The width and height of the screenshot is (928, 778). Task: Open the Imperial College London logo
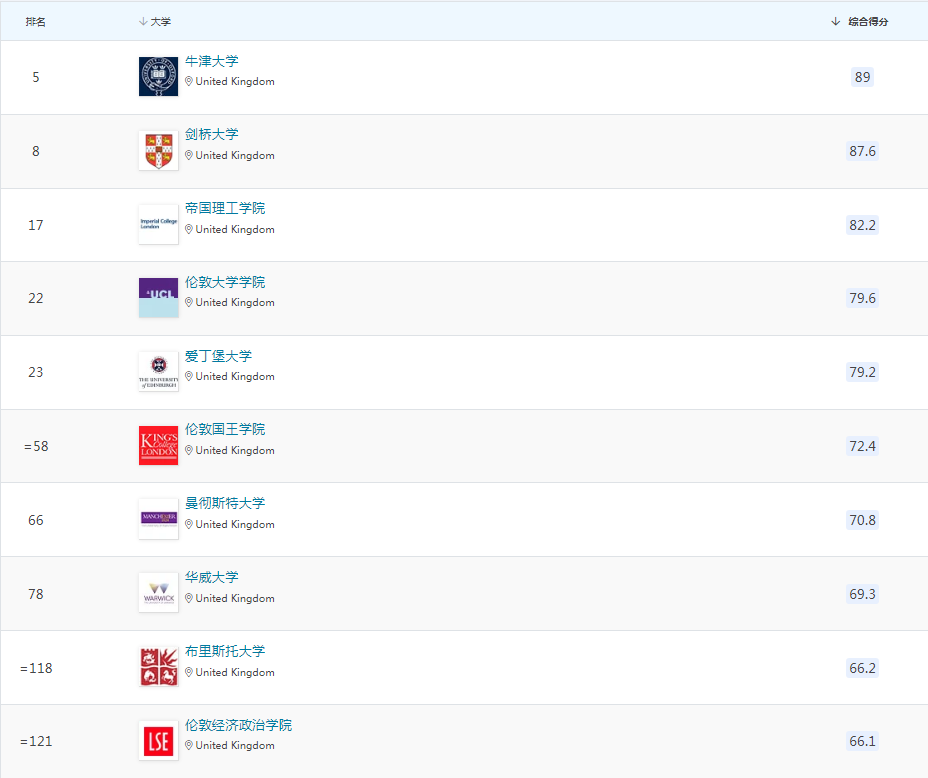point(158,225)
